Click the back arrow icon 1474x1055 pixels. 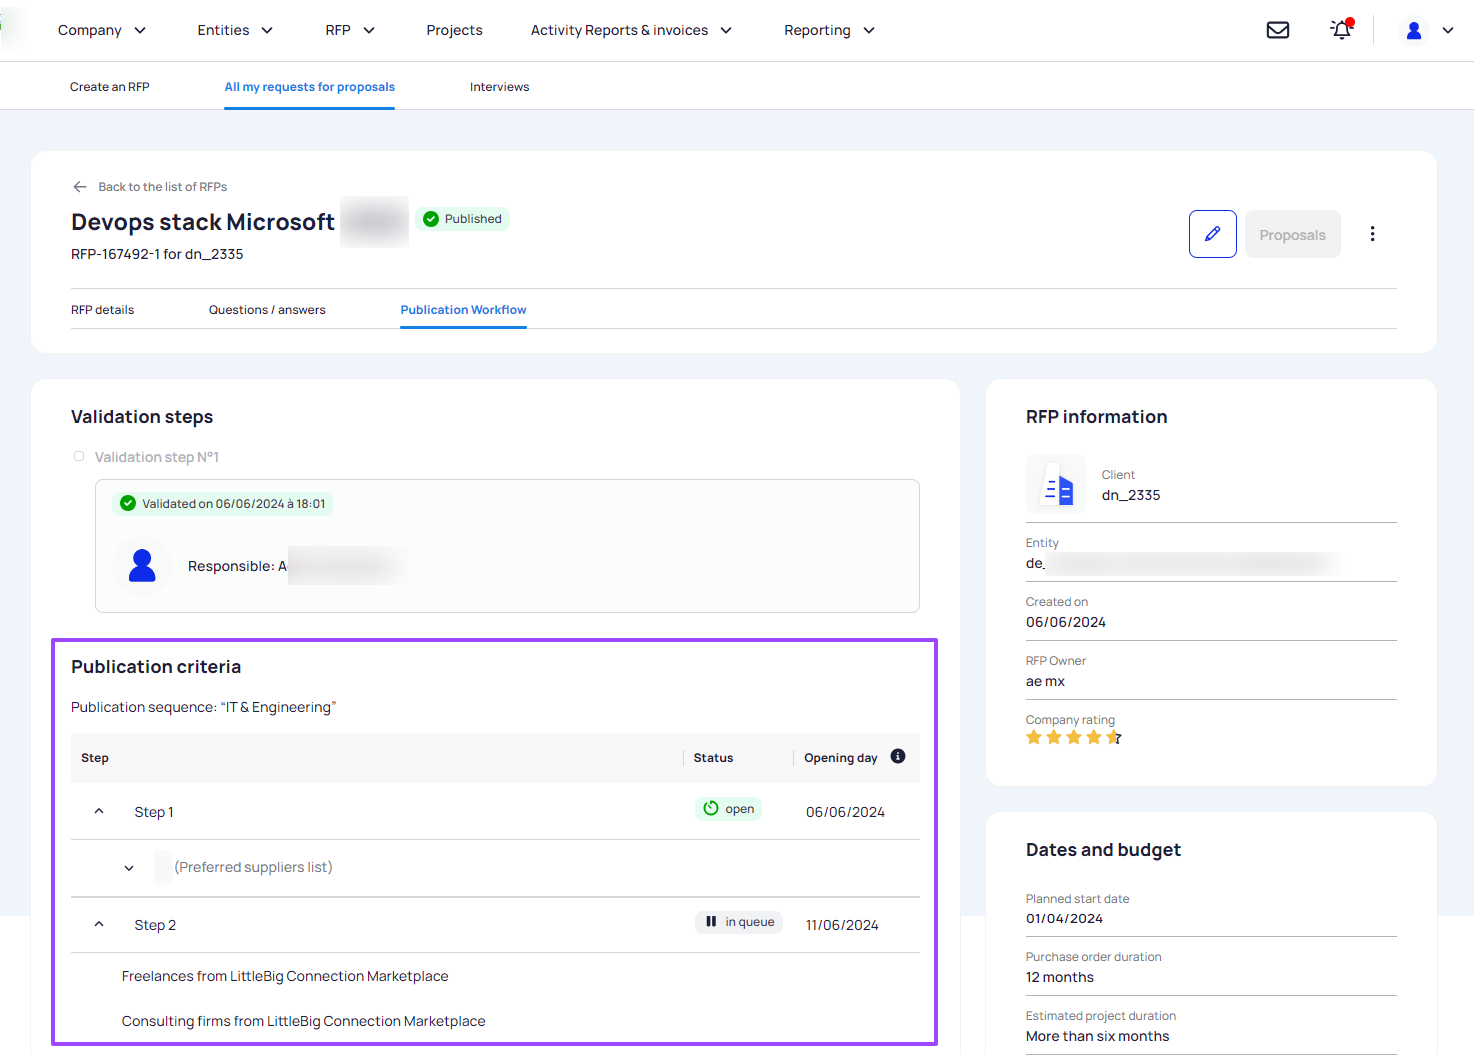pyautogui.click(x=80, y=187)
